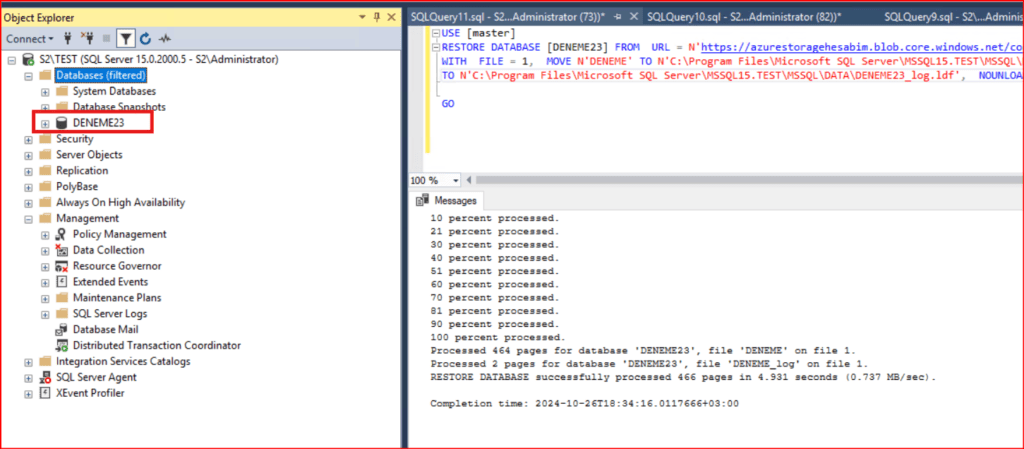1024x449 pixels.
Task: Expand the DENEME23 database node
Action: 45,123
